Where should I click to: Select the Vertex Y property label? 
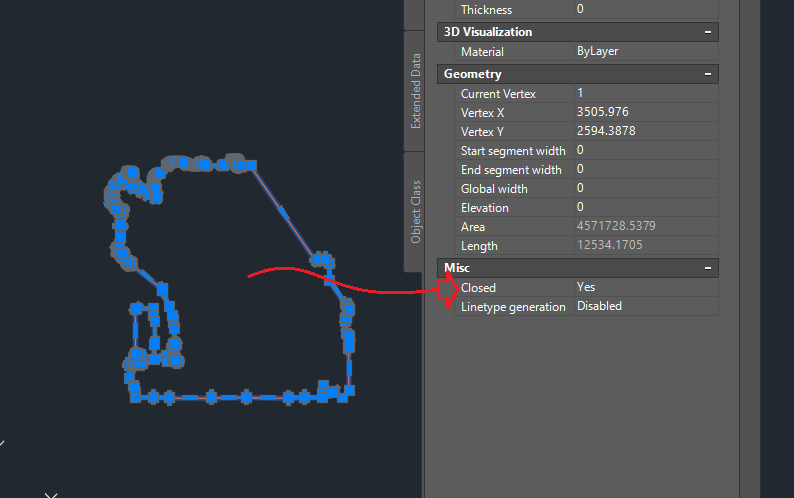[482, 132]
